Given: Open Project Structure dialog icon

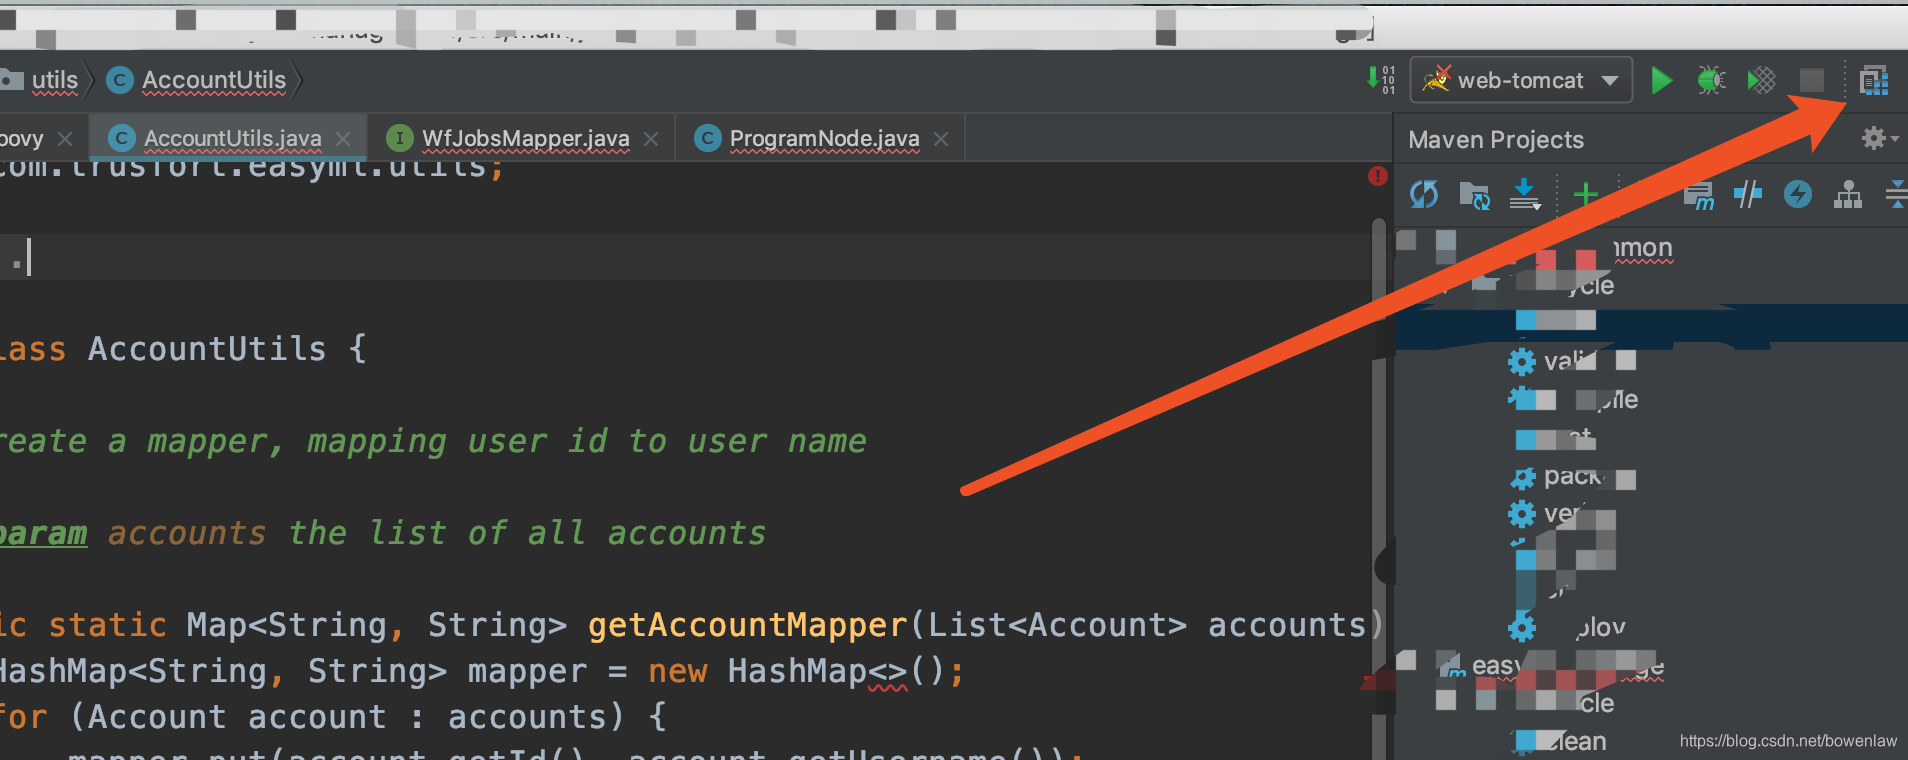Looking at the screenshot, I should [x=1873, y=80].
